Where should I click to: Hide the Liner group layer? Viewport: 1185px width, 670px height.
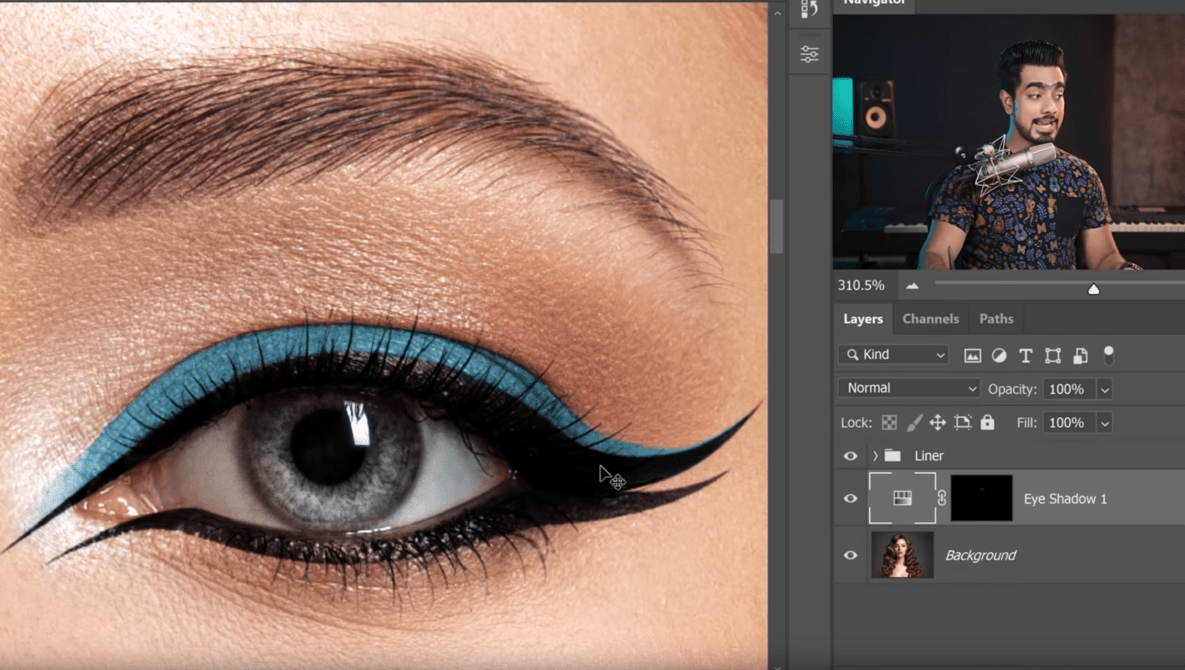point(851,456)
